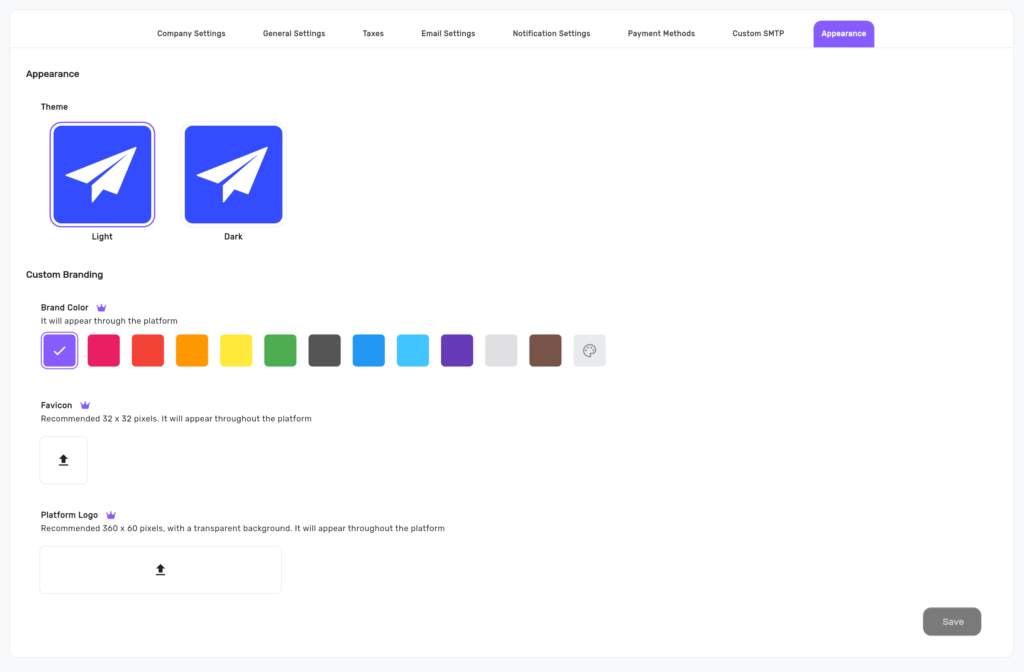Pick the pink brand color

click(x=104, y=351)
